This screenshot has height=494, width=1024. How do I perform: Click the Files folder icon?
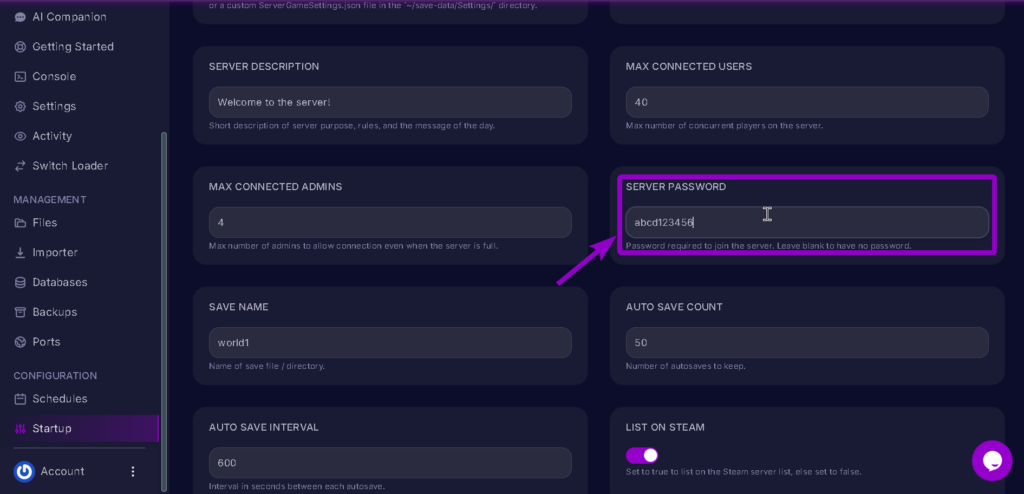coord(21,223)
